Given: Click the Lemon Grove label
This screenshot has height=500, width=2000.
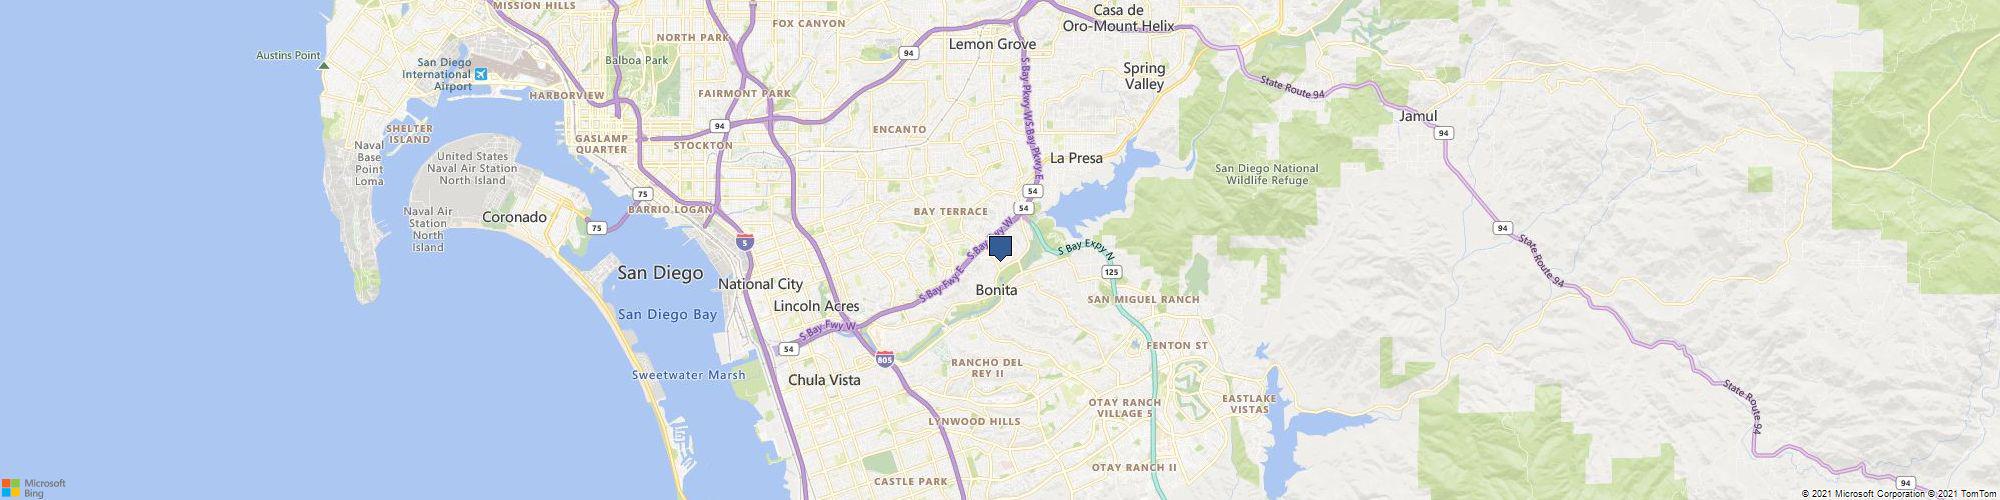Looking at the screenshot, I should 992,44.
